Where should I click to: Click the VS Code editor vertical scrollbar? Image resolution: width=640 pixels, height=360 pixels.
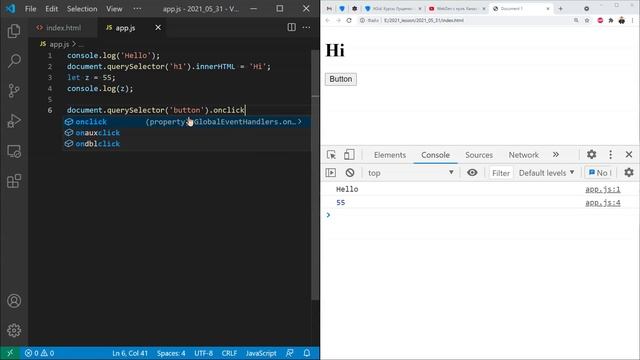click(315, 176)
